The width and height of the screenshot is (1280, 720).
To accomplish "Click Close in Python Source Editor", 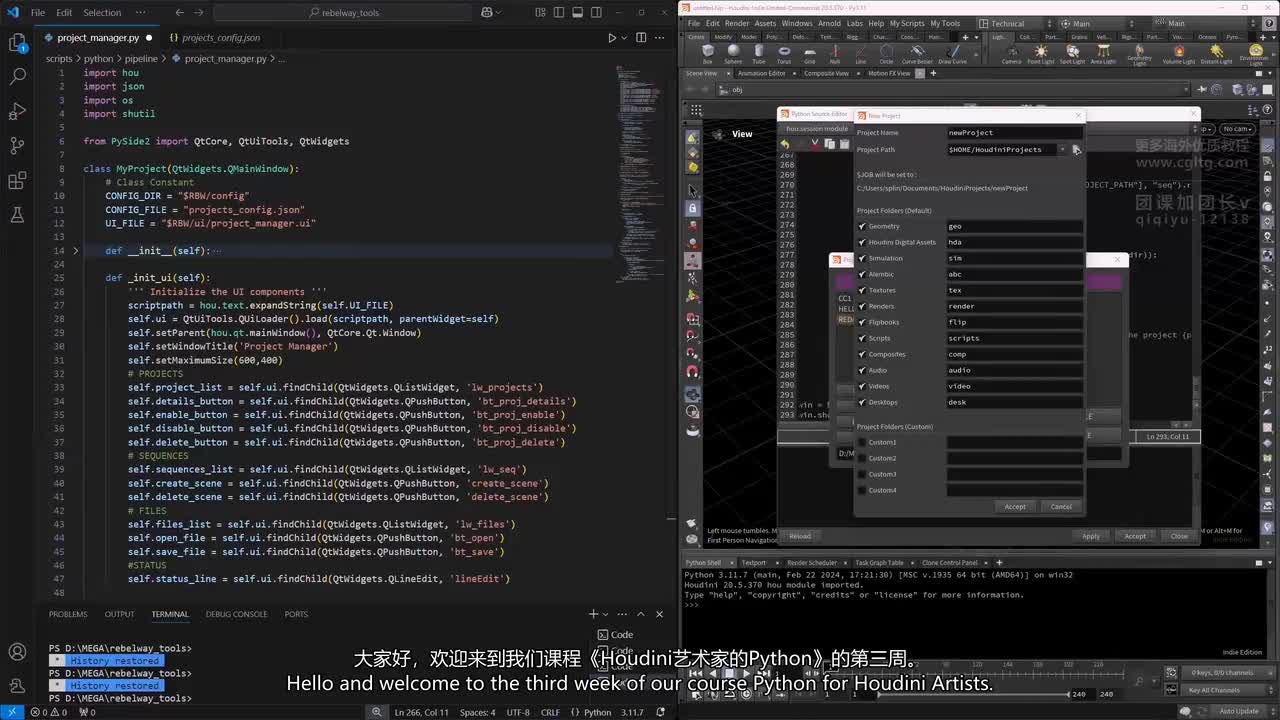I will tap(1179, 536).
